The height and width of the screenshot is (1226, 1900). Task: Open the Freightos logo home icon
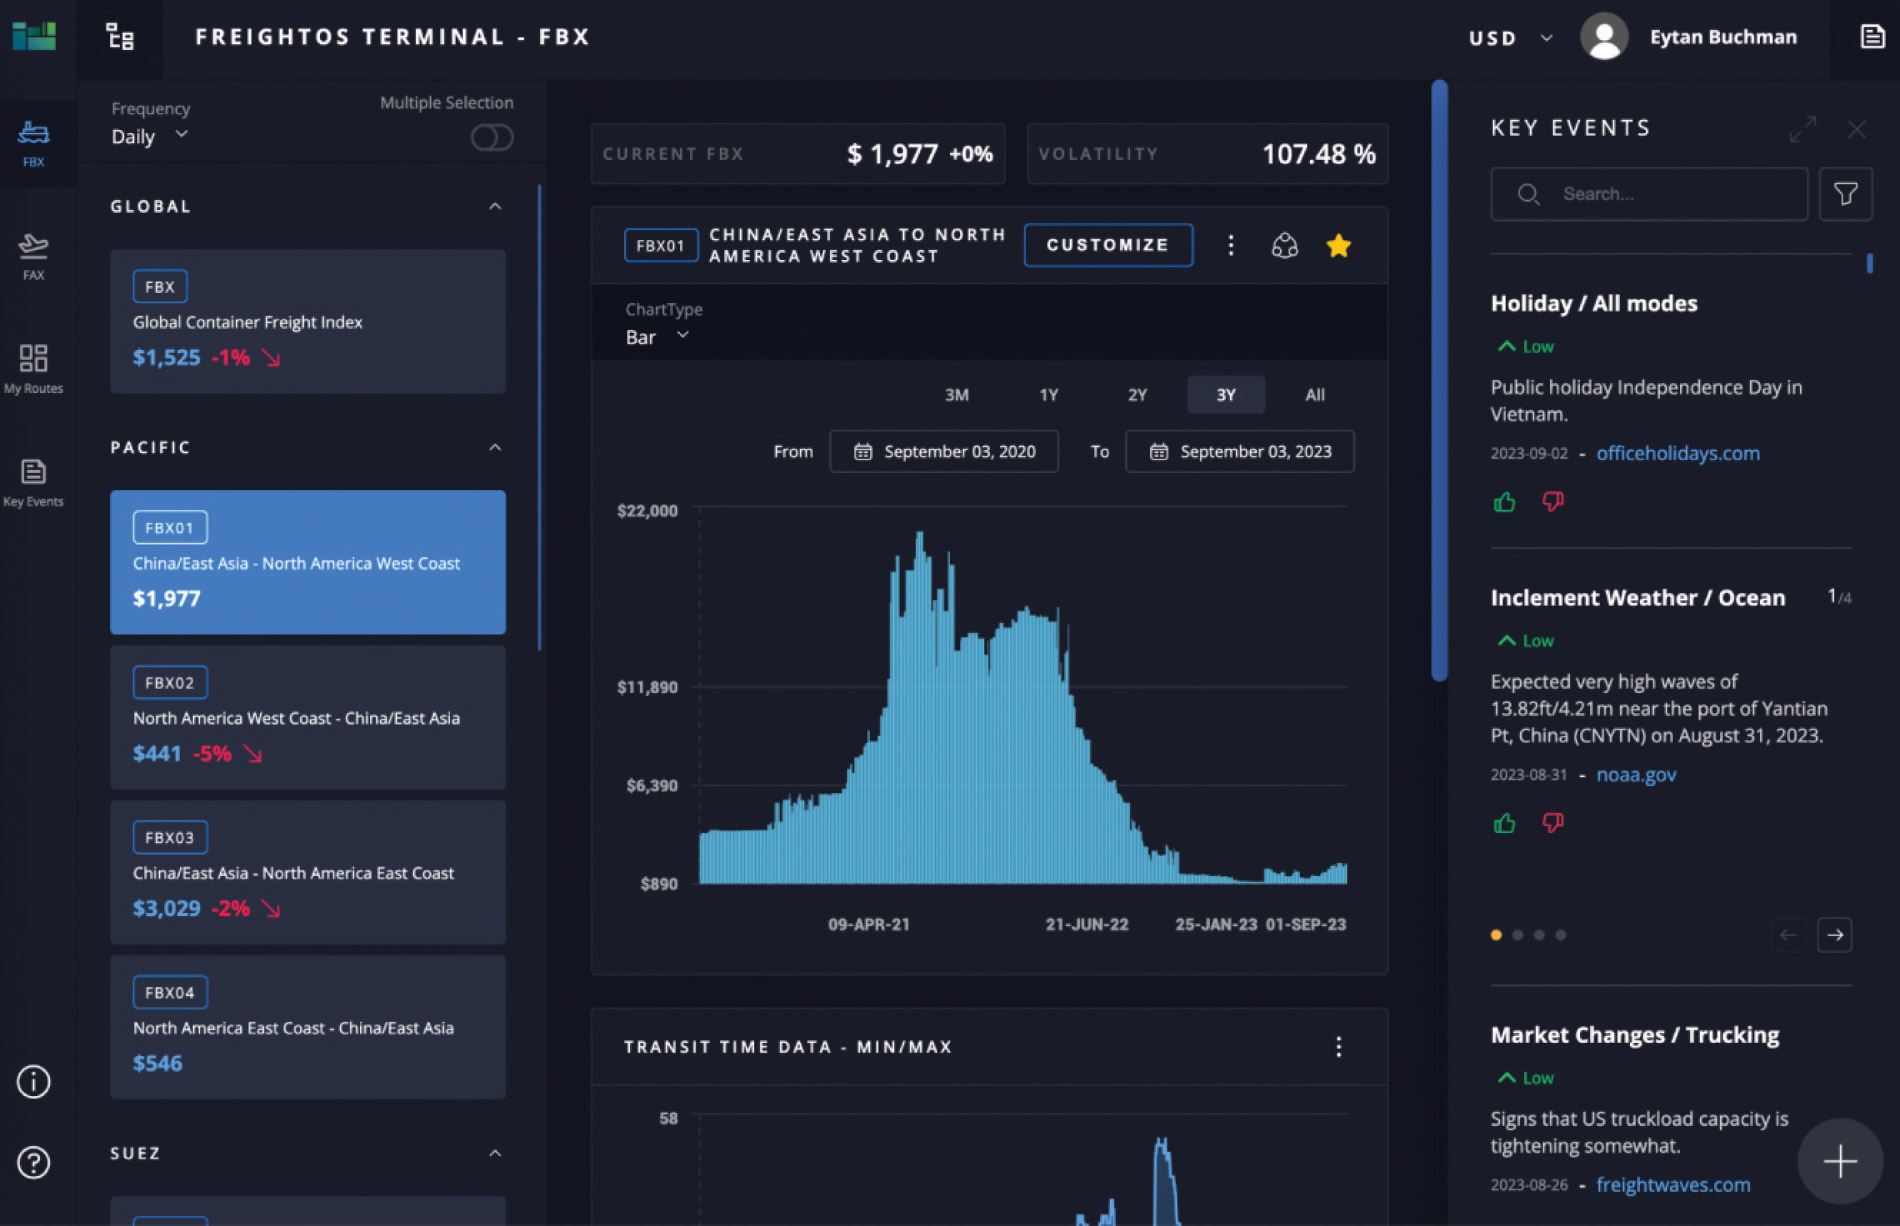(x=34, y=36)
